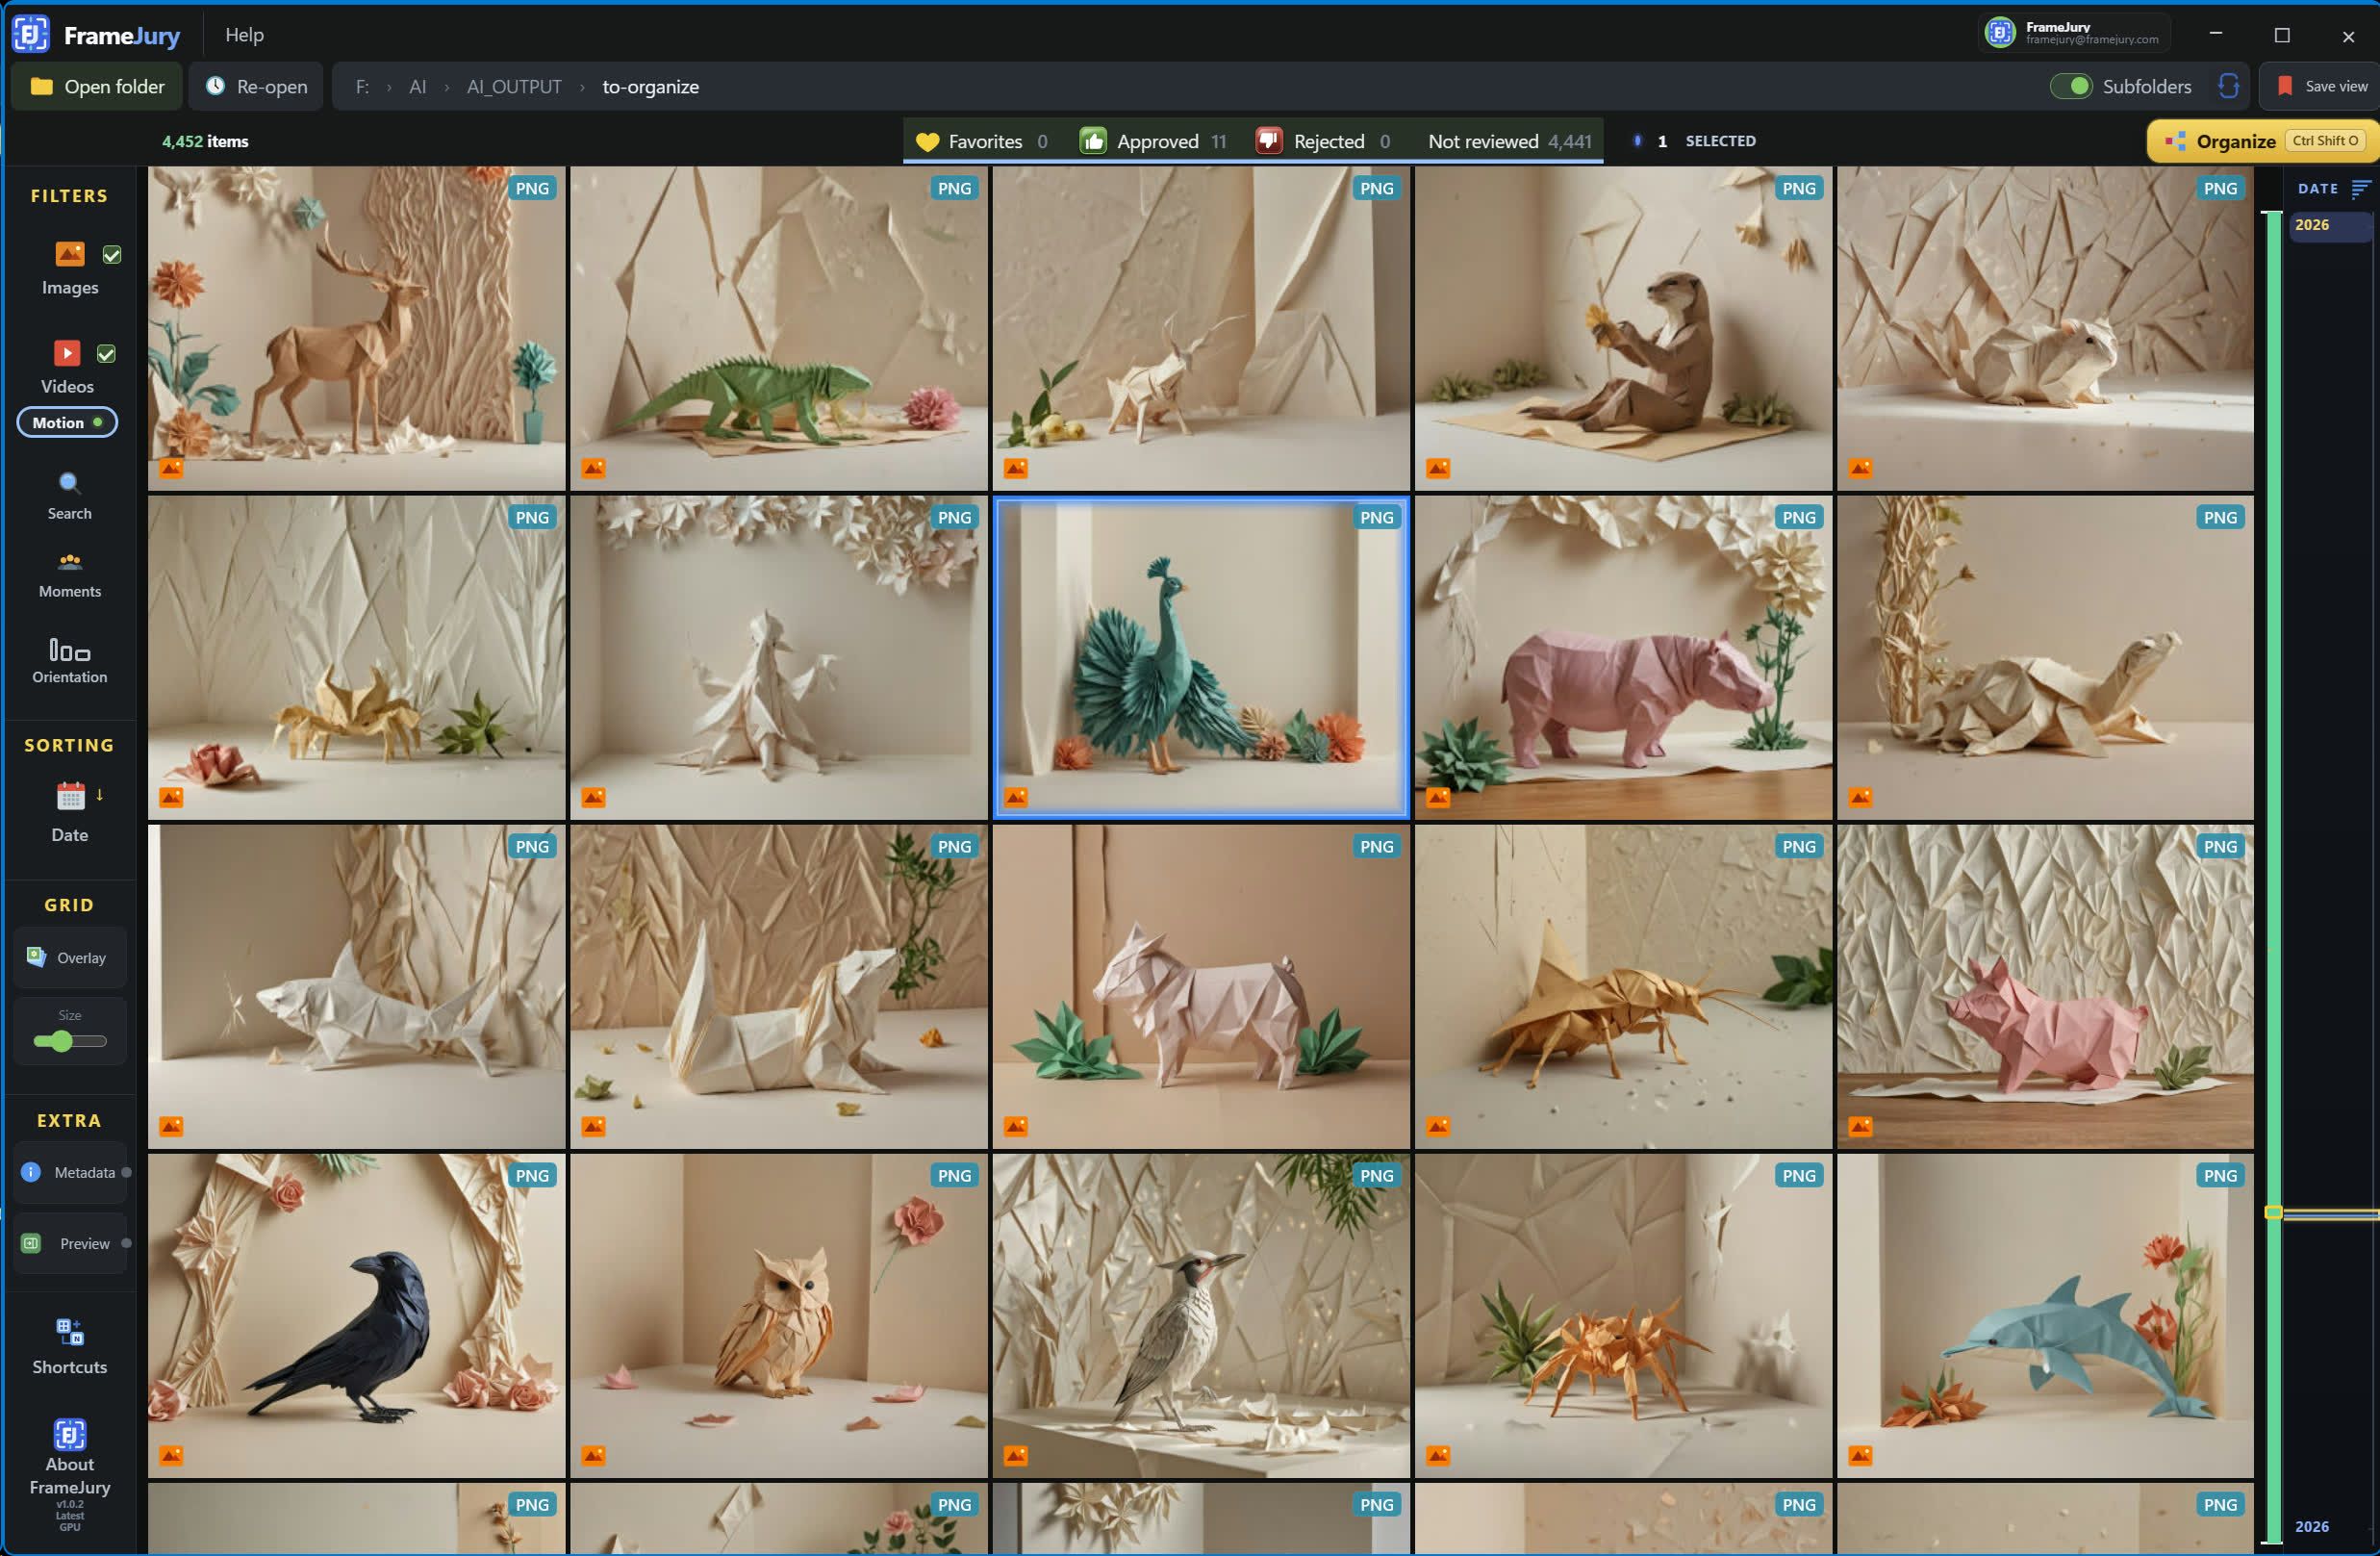Select the origami owl thumbnail
The height and width of the screenshot is (1556, 2380).
tap(778, 1316)
